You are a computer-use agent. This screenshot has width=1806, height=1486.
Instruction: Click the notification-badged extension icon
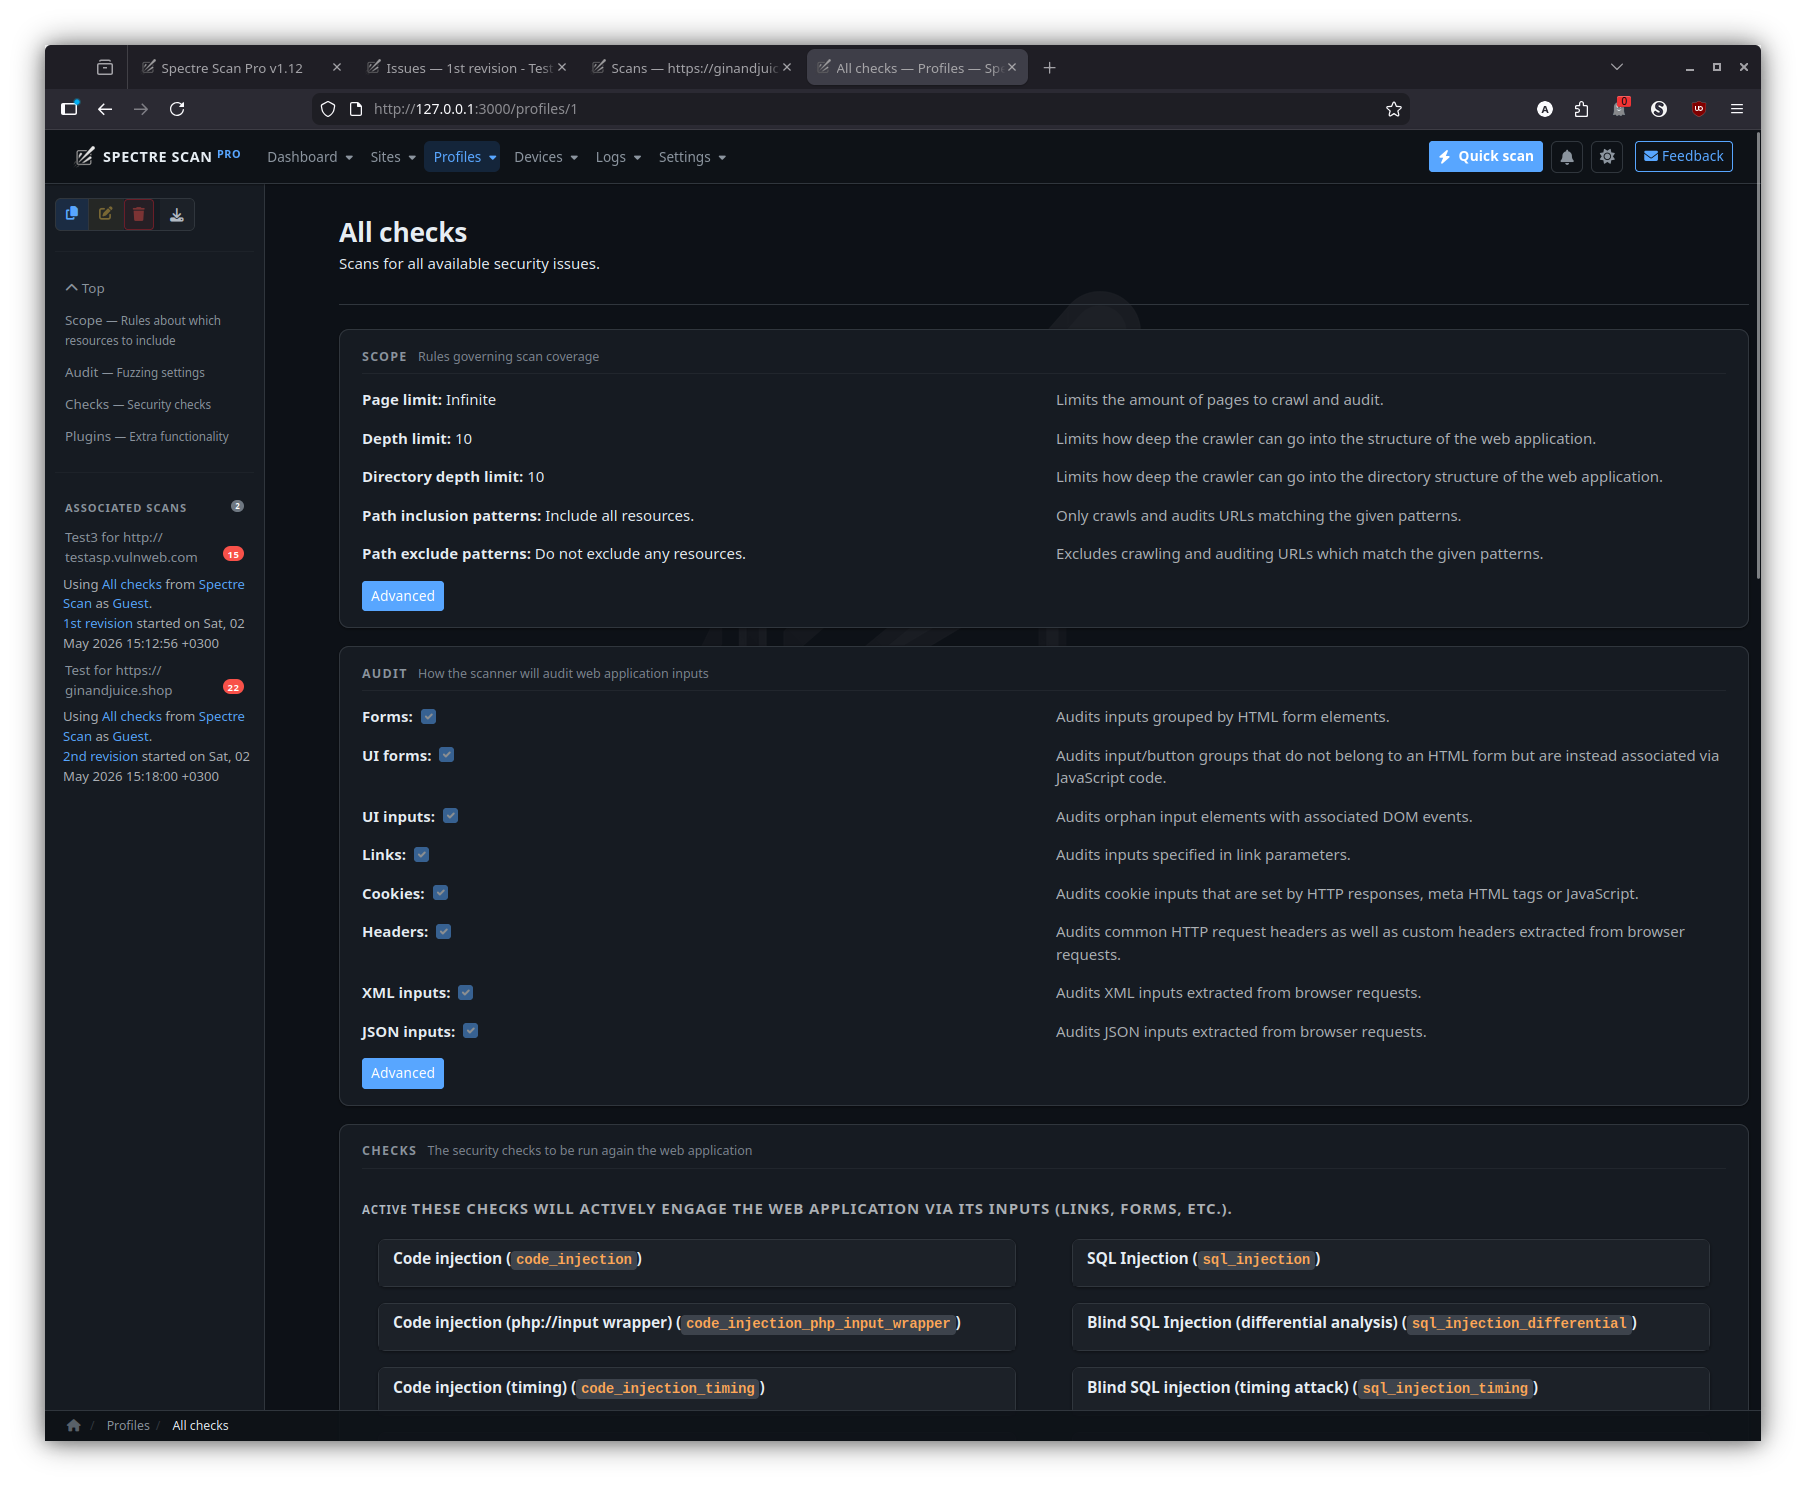click(1620, 108)
